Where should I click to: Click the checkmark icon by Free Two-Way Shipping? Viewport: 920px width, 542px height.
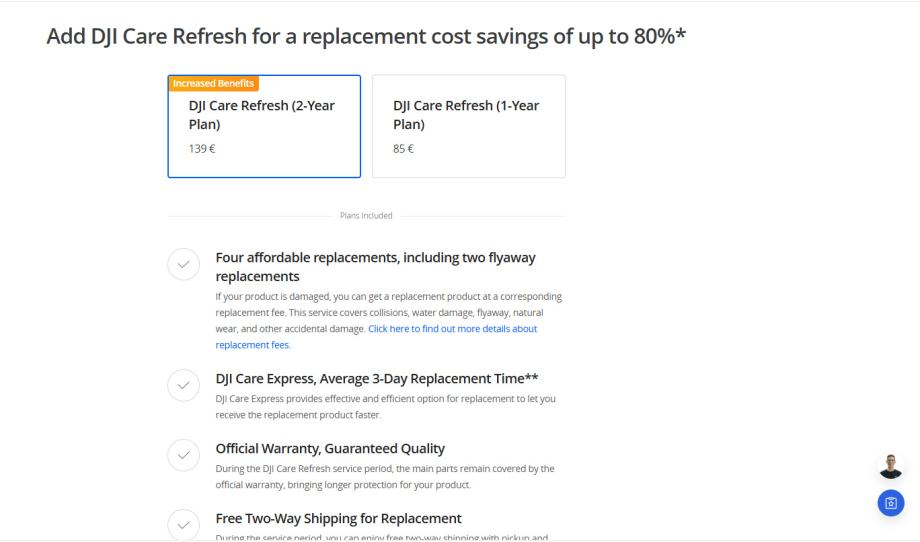182,525
